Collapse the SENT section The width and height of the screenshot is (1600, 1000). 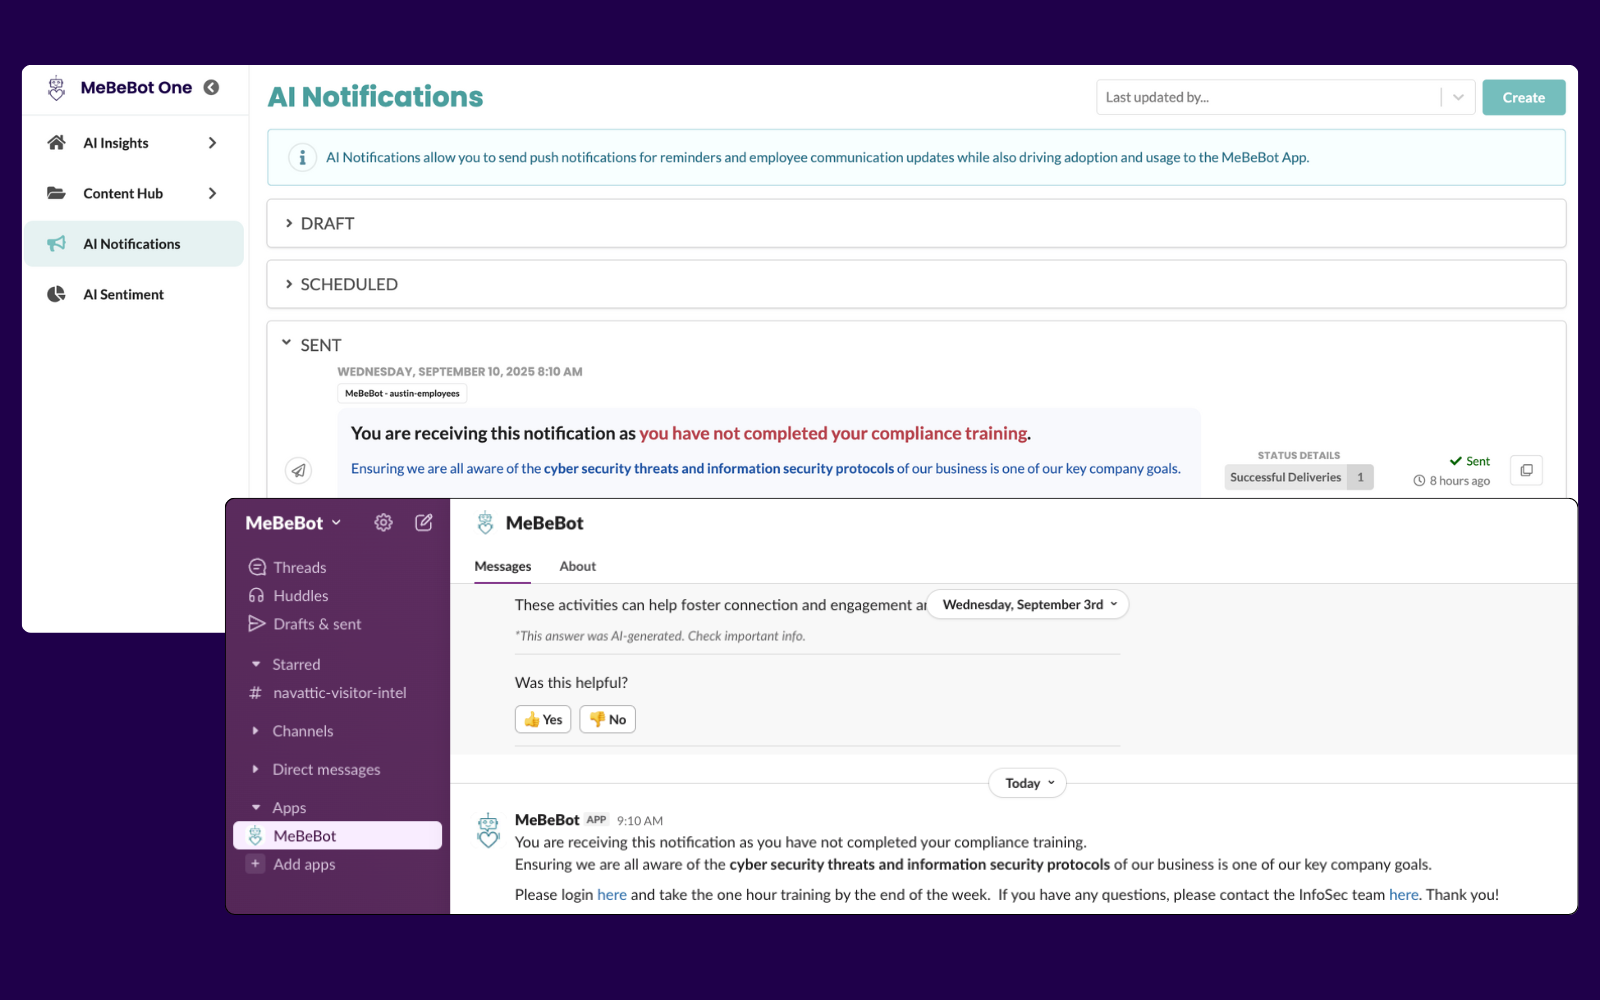287,343
